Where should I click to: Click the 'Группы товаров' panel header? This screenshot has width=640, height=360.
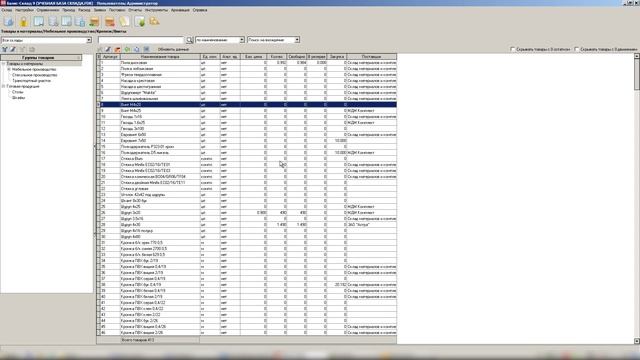click(41, 58)
